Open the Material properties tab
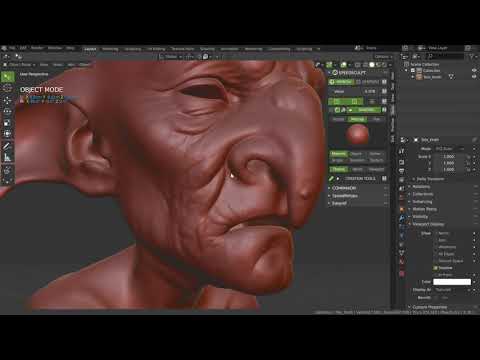 point(402,261)
